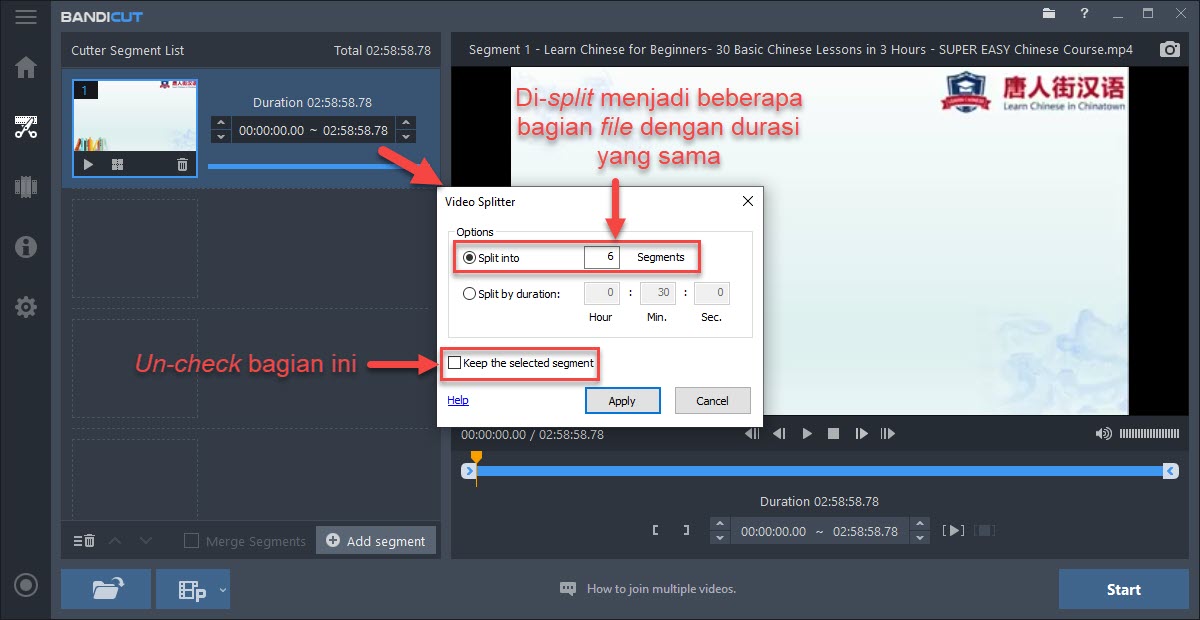Move segment up with the up chevron
The height and width of the screenshot is (620, 1200).
(x=115, y=541)
